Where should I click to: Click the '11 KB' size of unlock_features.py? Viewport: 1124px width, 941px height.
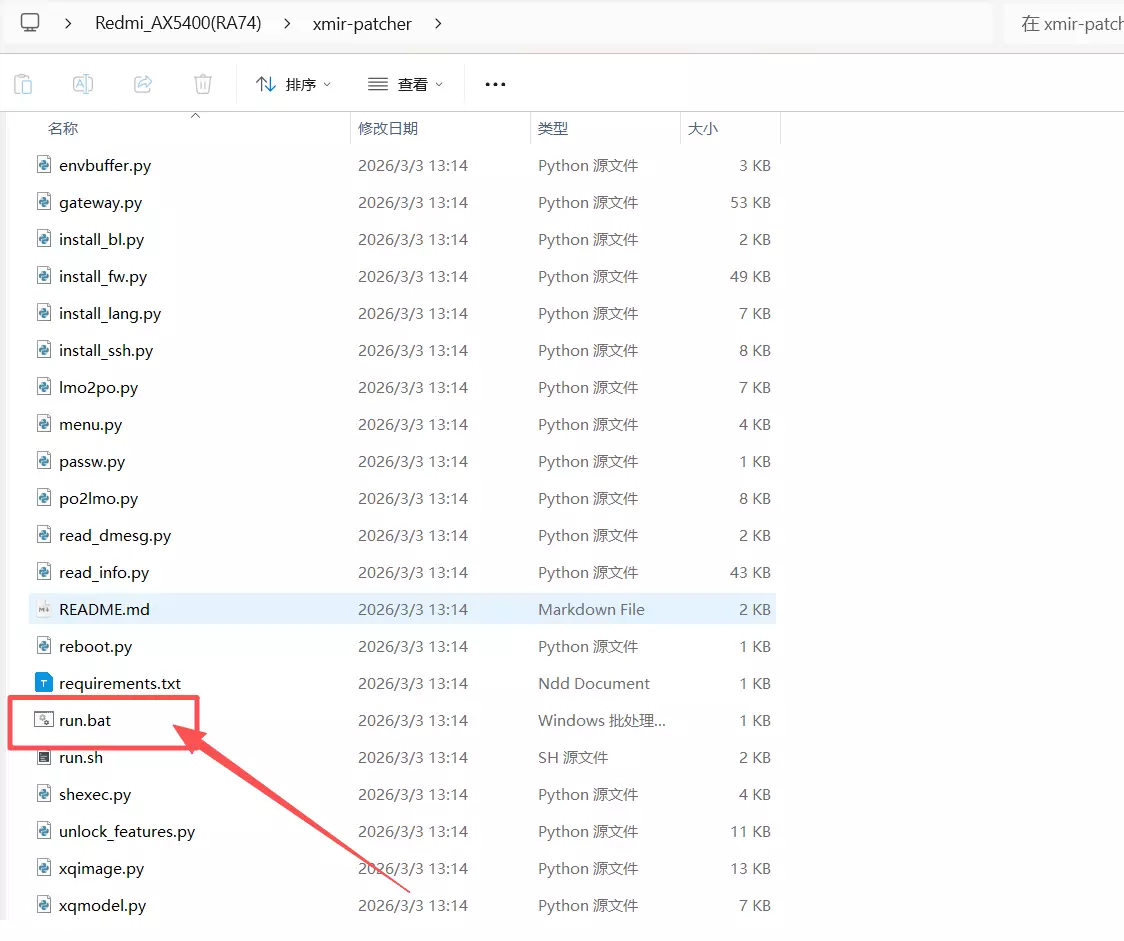[751, 831]
